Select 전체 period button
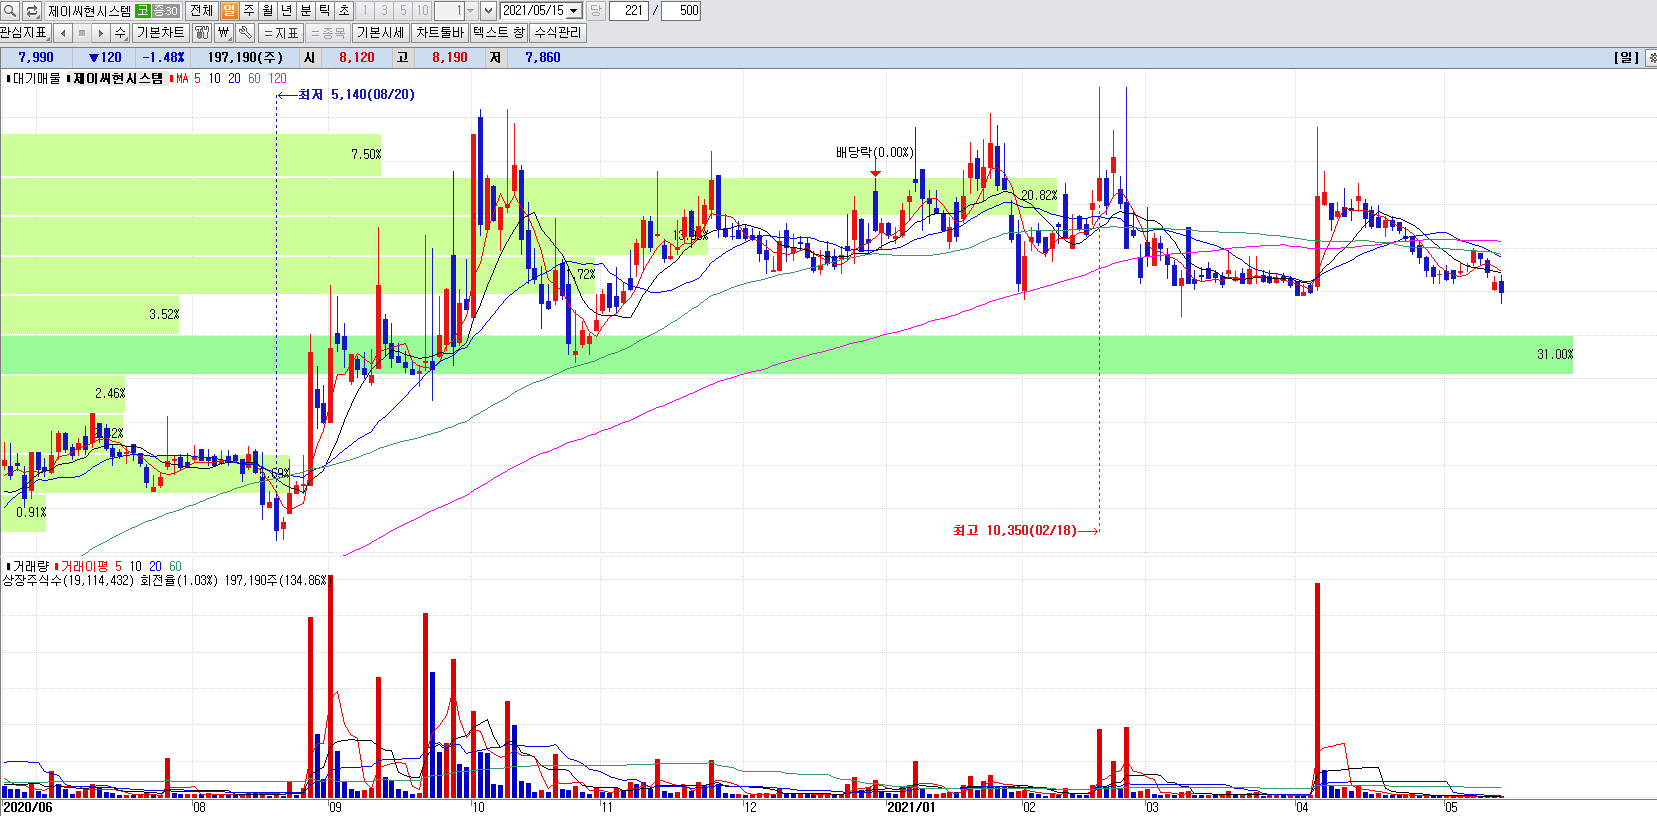1657x816 pixels. 201,10
